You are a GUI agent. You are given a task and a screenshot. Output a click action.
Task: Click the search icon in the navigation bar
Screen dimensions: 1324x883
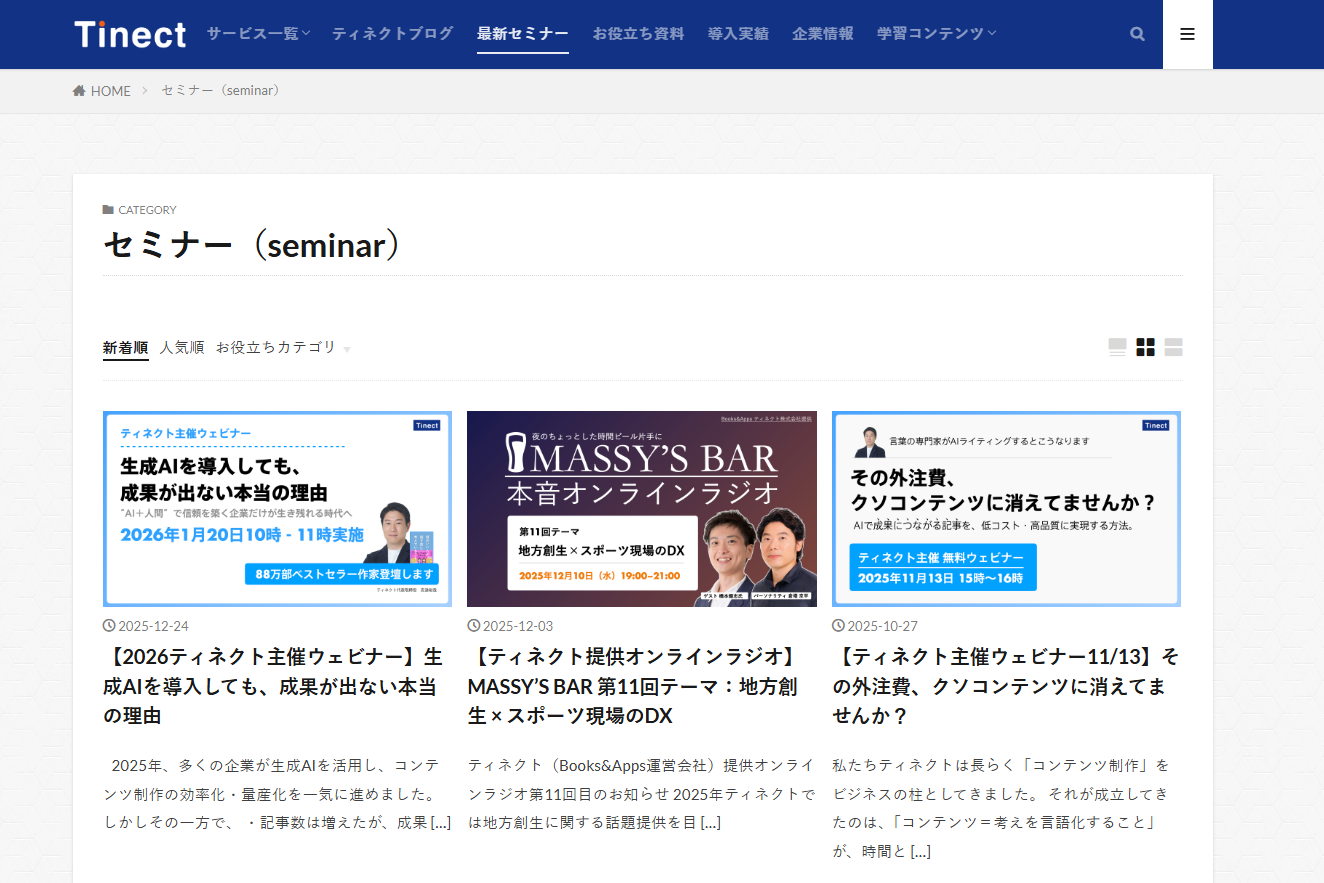click(x=1137, y=33)
